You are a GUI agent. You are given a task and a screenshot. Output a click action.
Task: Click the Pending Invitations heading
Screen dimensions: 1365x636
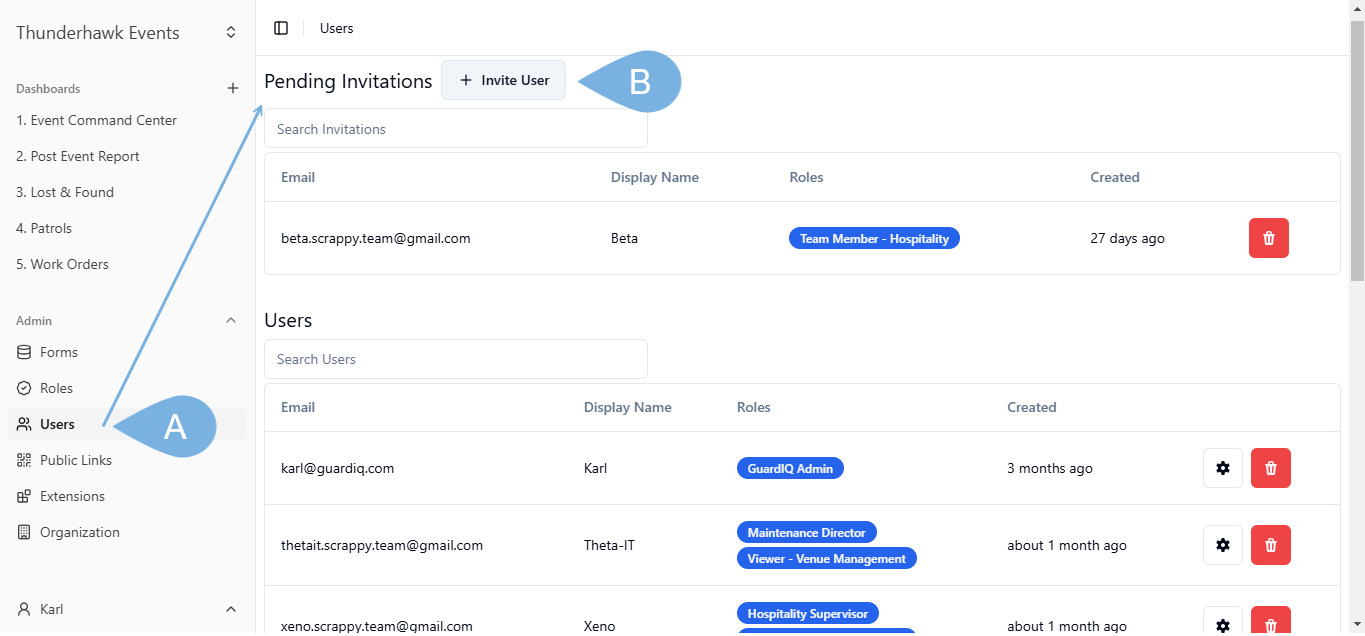[x=348, y=81]
